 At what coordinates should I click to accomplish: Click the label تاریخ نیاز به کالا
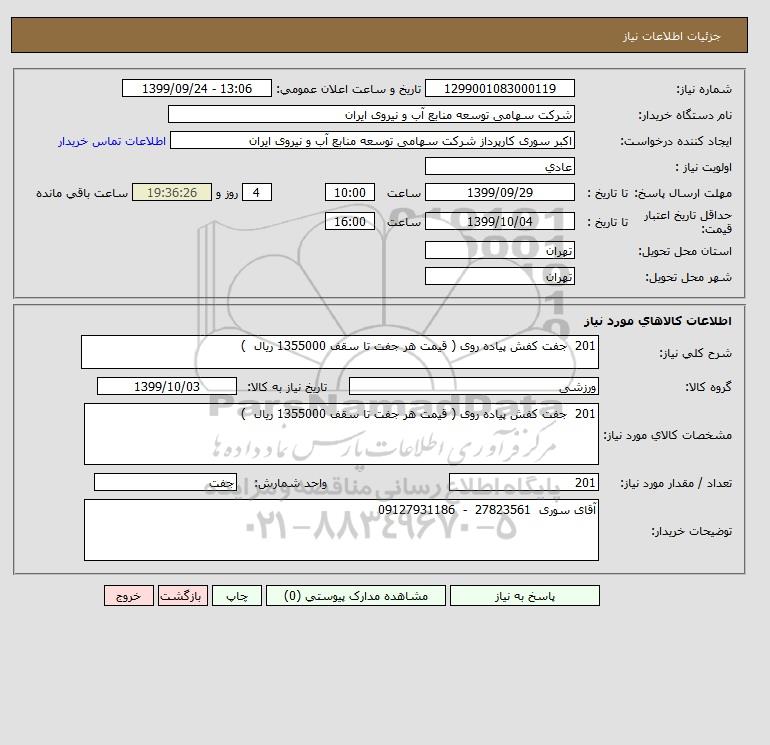287,387
